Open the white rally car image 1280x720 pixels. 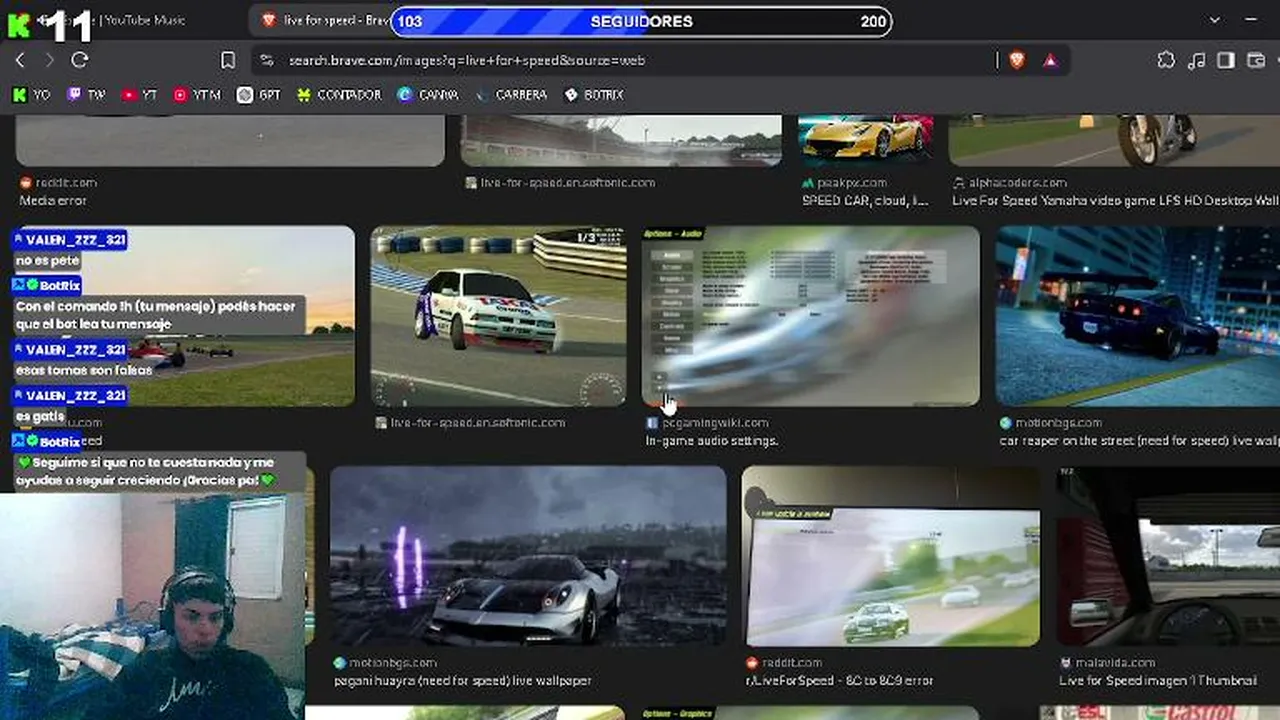499,316
